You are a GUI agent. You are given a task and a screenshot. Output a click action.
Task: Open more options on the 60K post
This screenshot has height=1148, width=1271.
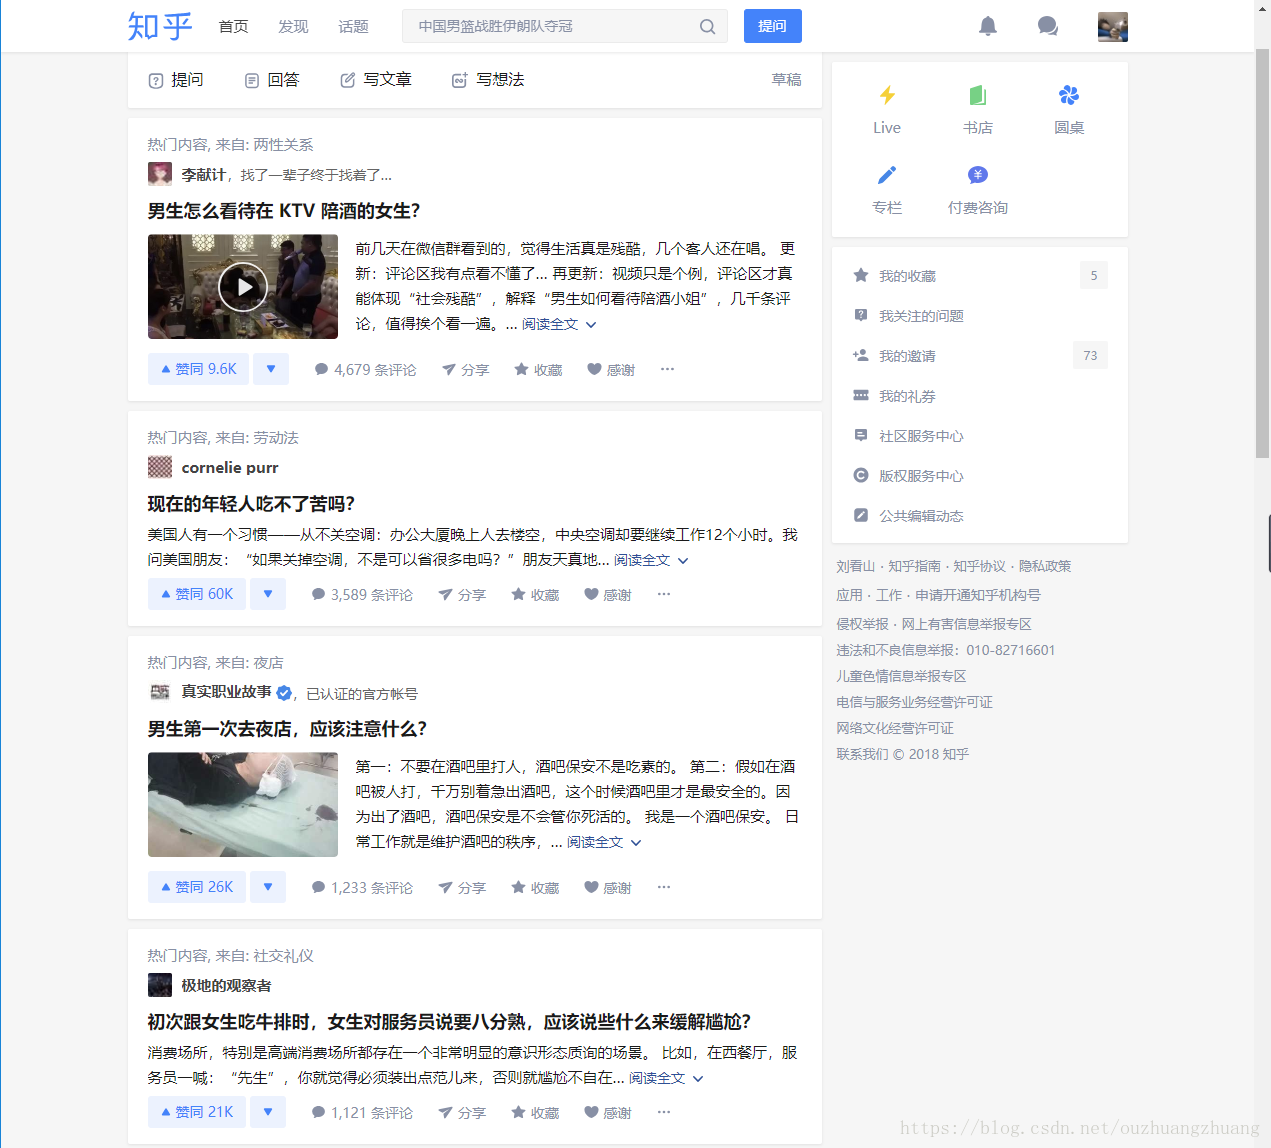point(664,594)
